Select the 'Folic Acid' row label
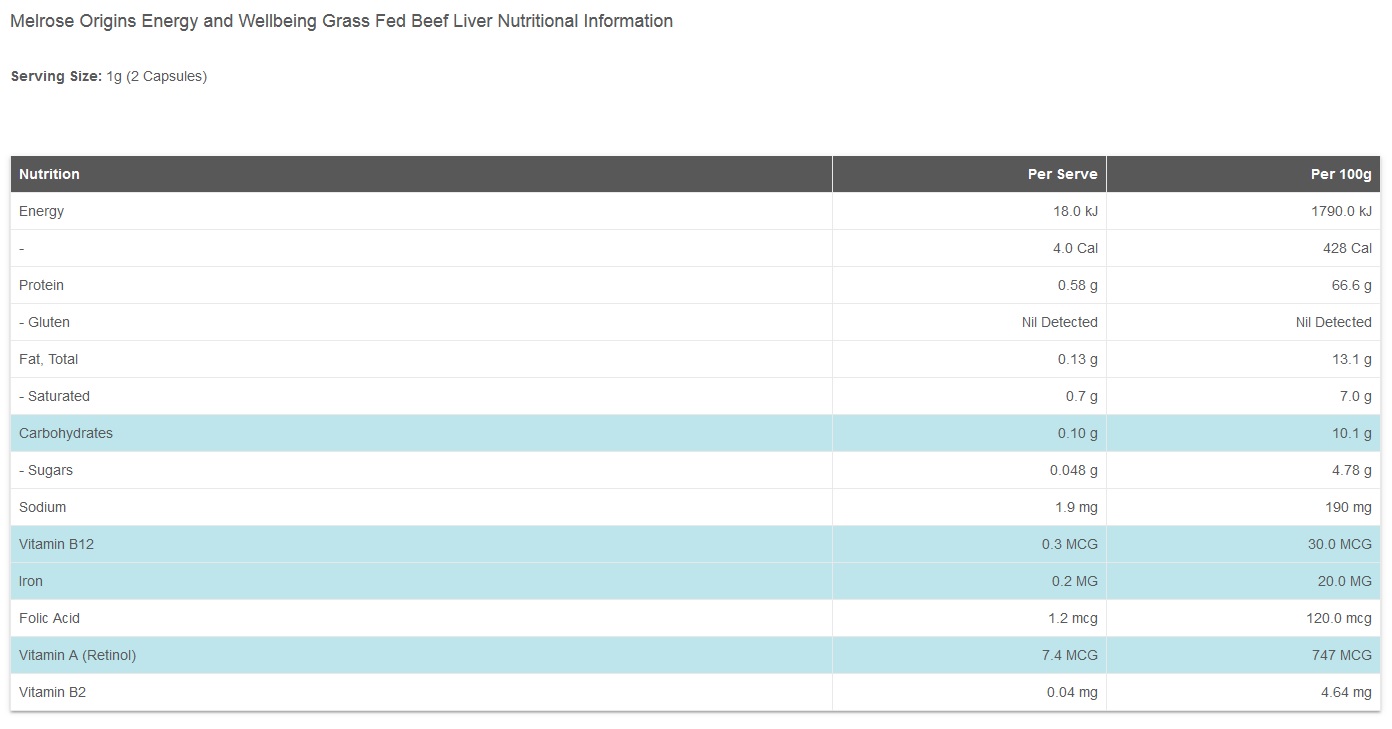The image size is (1392, 729). 49,618
